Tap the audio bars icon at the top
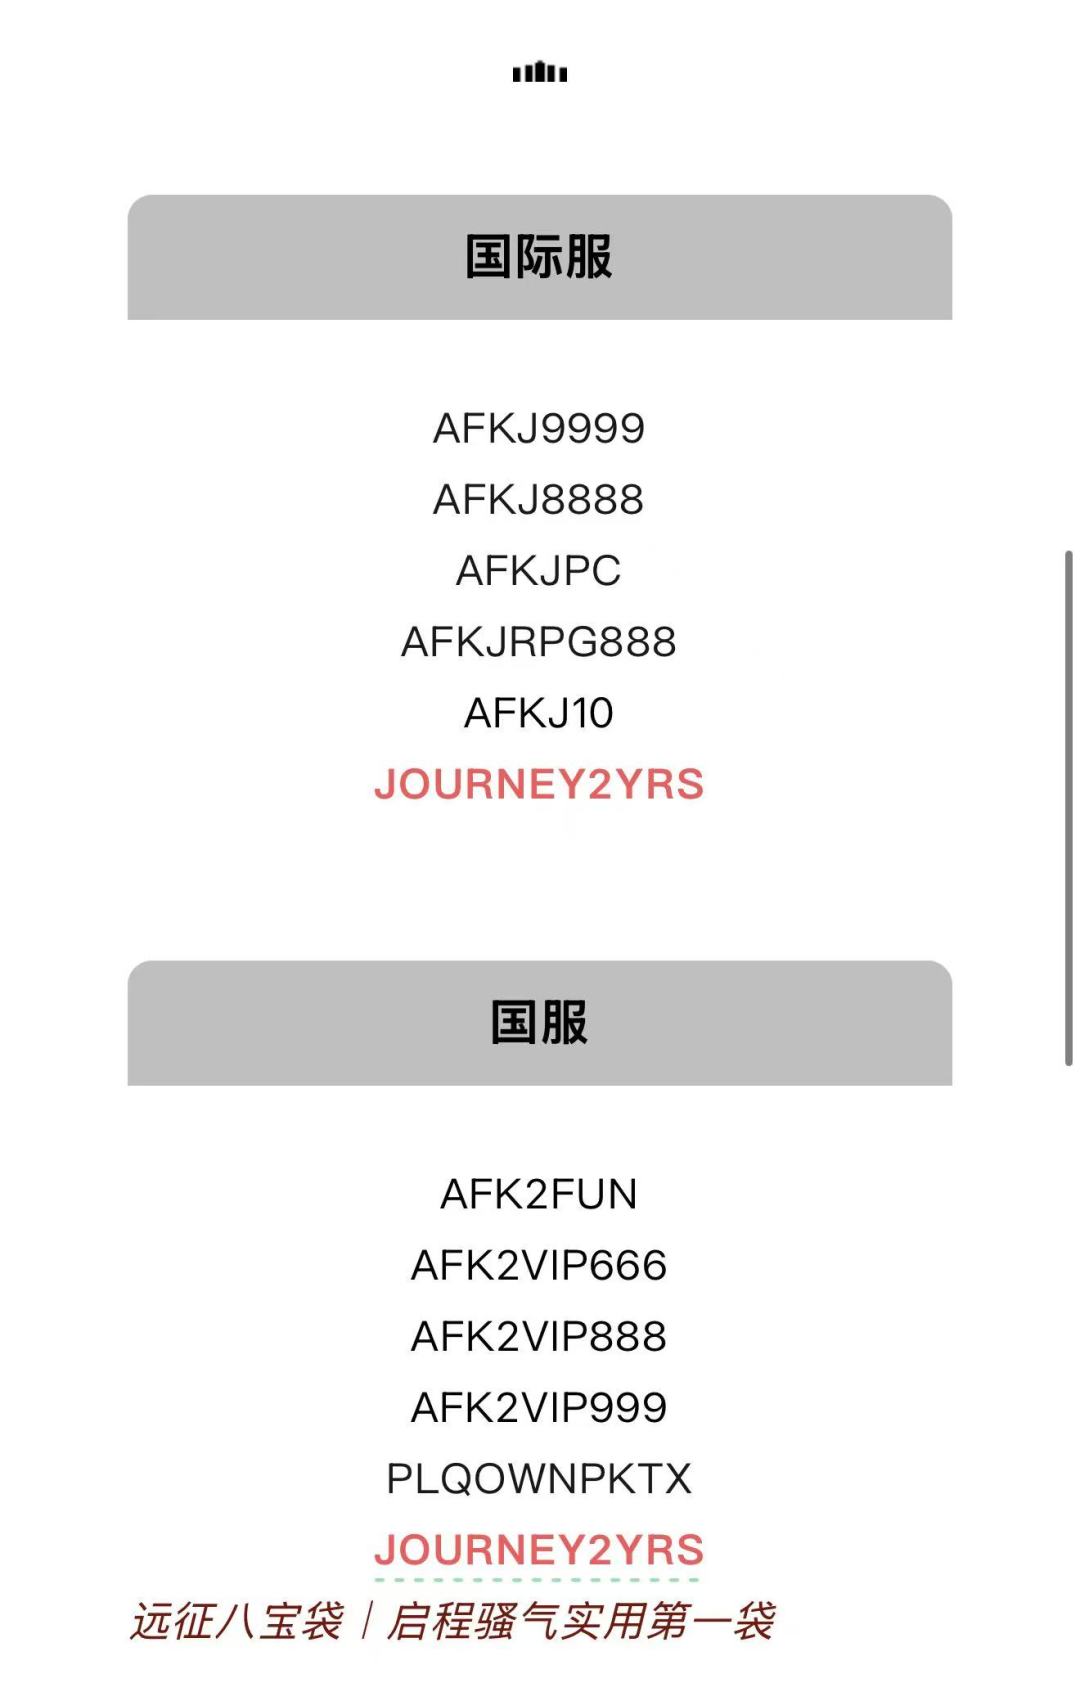 [x=540, y=72]
